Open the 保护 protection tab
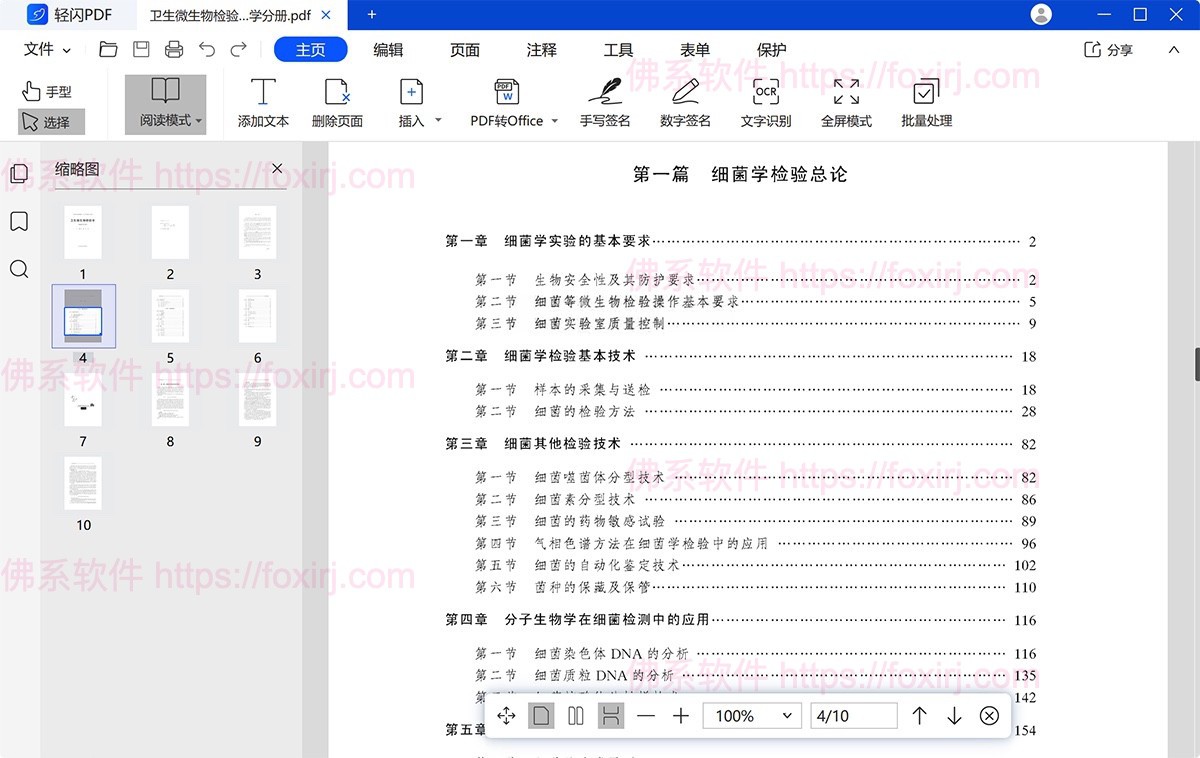 pyautogui.click(x=771, y=48)
